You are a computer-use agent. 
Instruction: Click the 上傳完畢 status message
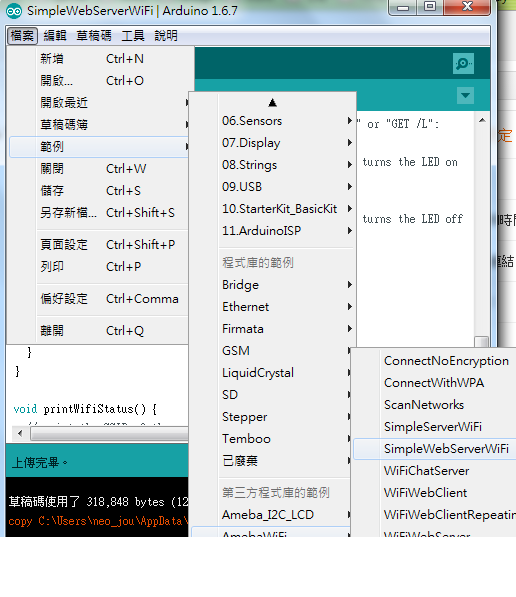click(x=40, y=463)
